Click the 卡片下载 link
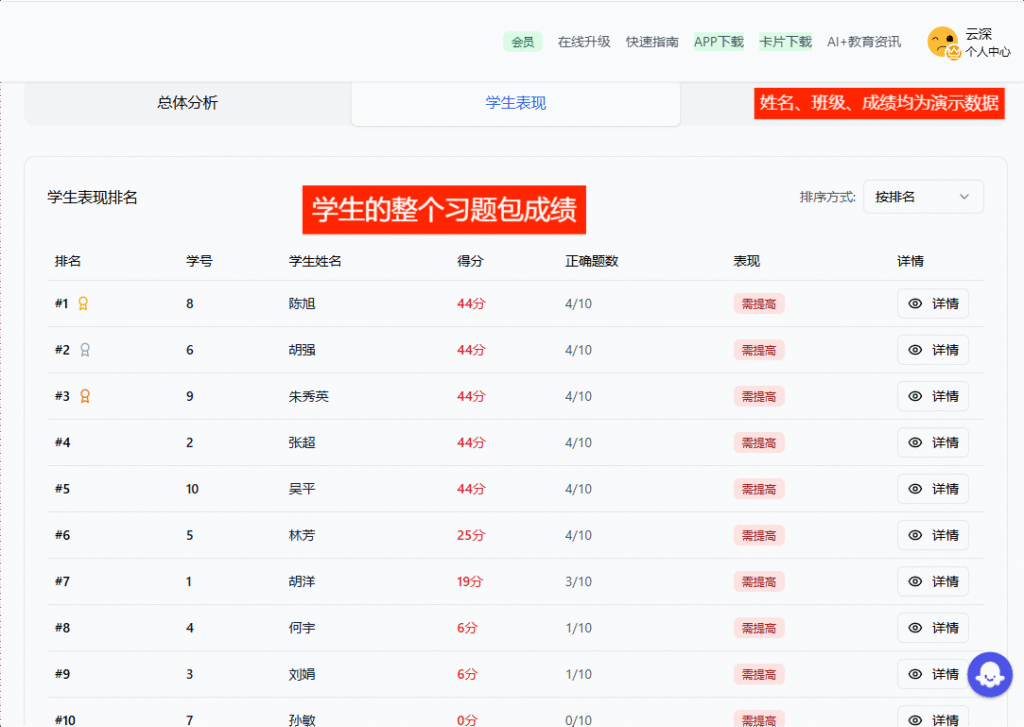This screenshot has height=727, width=1024. pyautogui.click(x=785, y=42)
